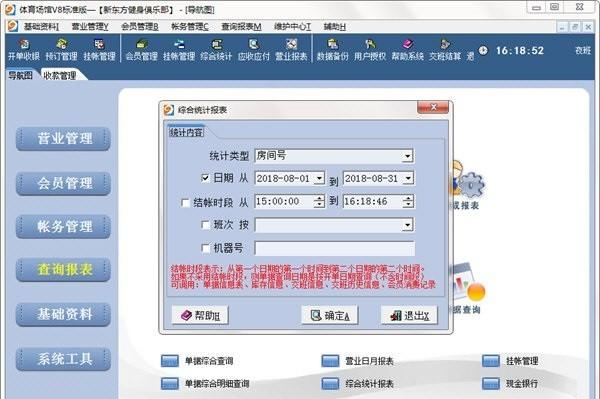Enable the 结帐时段 checkbox
Viewport: 600px width, 399px height.
pos(185,202)
